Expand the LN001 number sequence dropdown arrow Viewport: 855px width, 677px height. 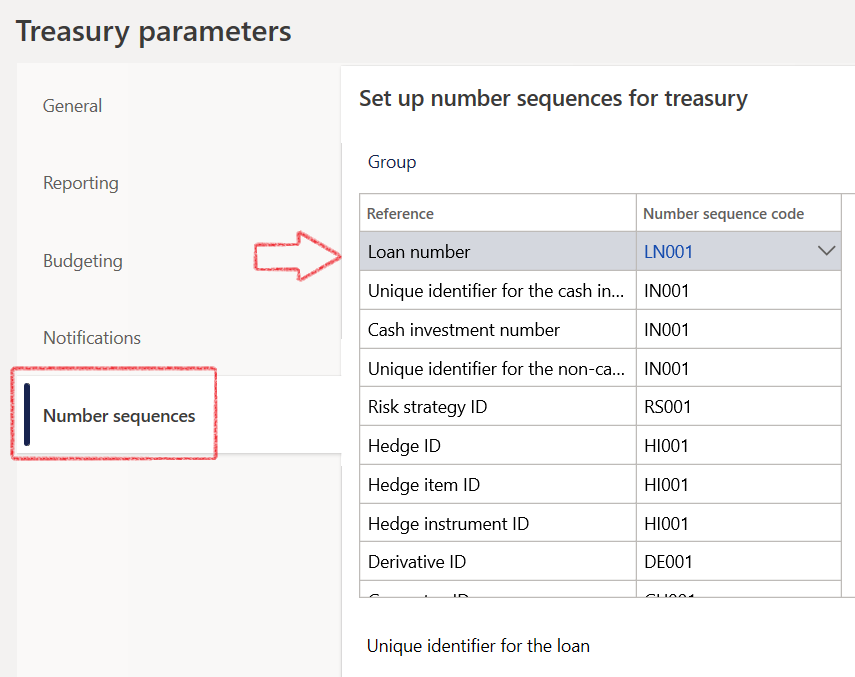tap(826, 252)
